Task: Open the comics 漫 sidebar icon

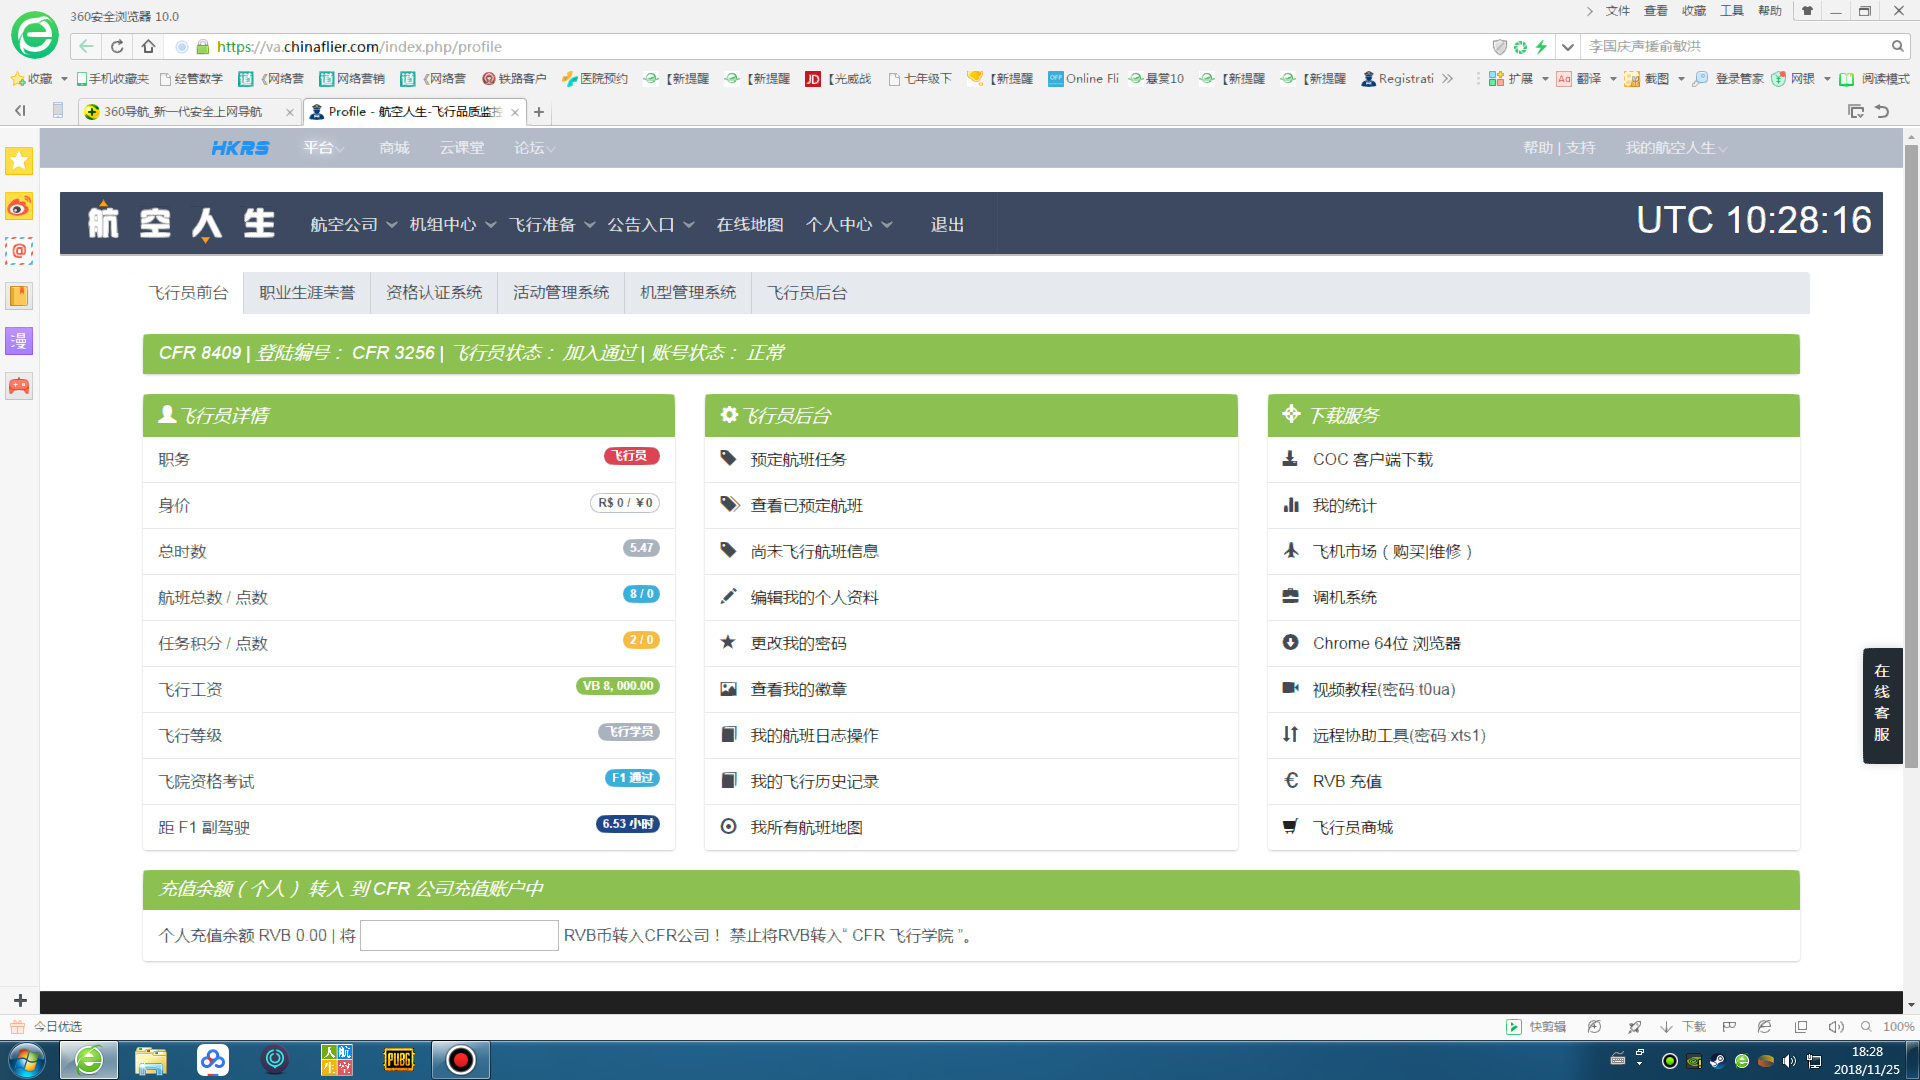Action: coord(19,341)
